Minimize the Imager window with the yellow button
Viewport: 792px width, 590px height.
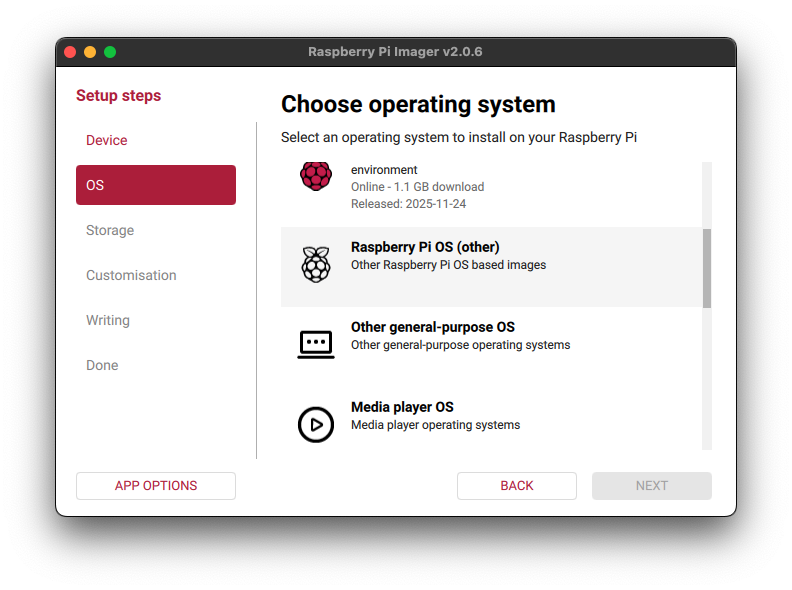(90, 52)
